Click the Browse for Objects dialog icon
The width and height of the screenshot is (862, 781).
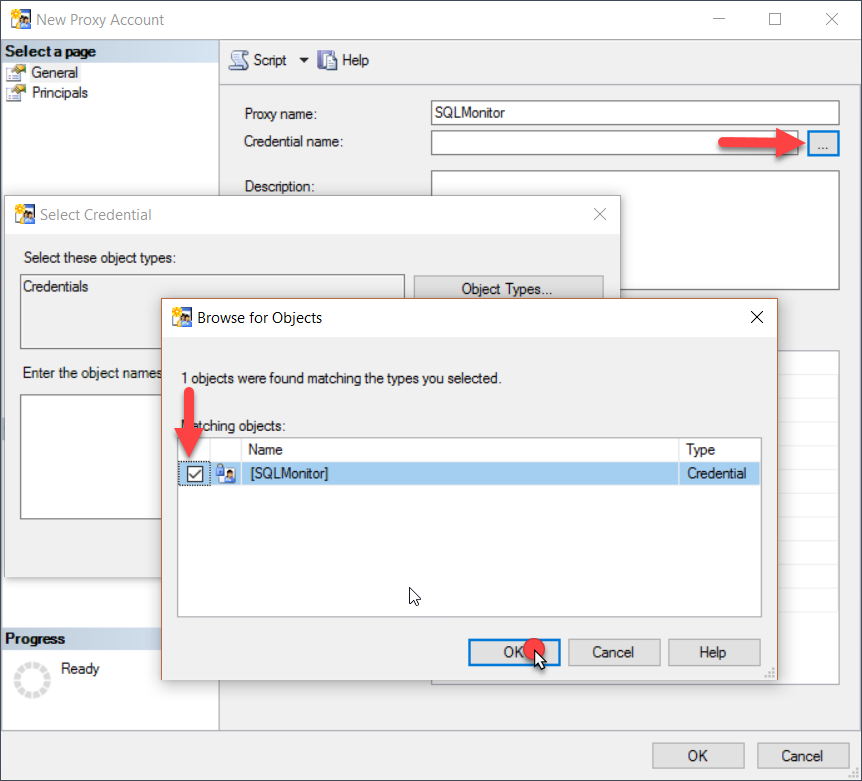pyautogui.click(x=182, y=317)
